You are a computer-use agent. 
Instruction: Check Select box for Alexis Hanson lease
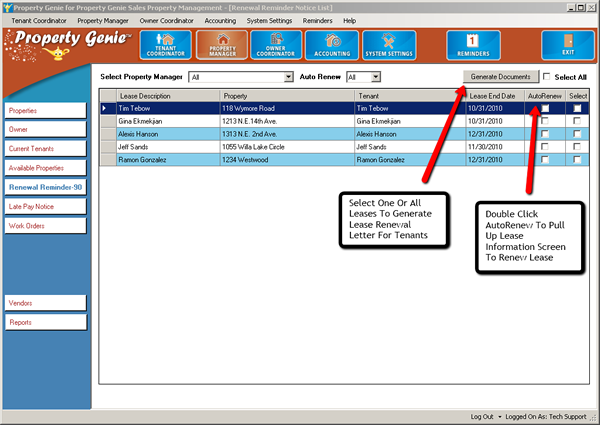577,134
